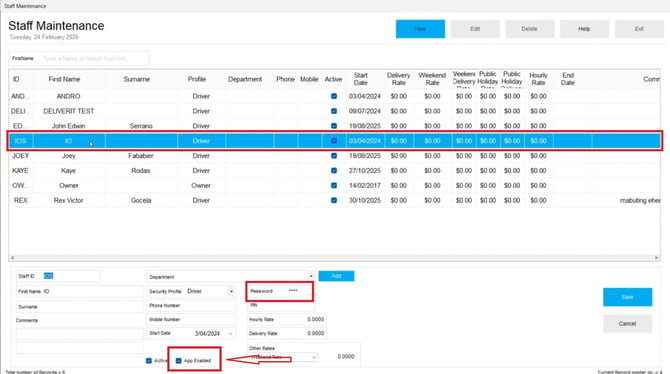Viewport: 670px width, 374px height.
Task: Select the Kaye Rodas row
Action: click(x=335, y=171)
